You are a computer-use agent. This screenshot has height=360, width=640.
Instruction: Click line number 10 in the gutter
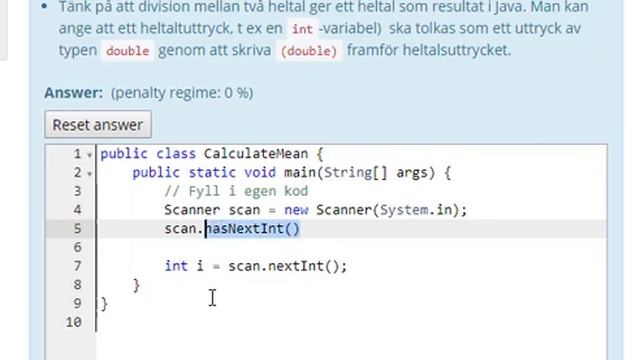tap(74, 322)
